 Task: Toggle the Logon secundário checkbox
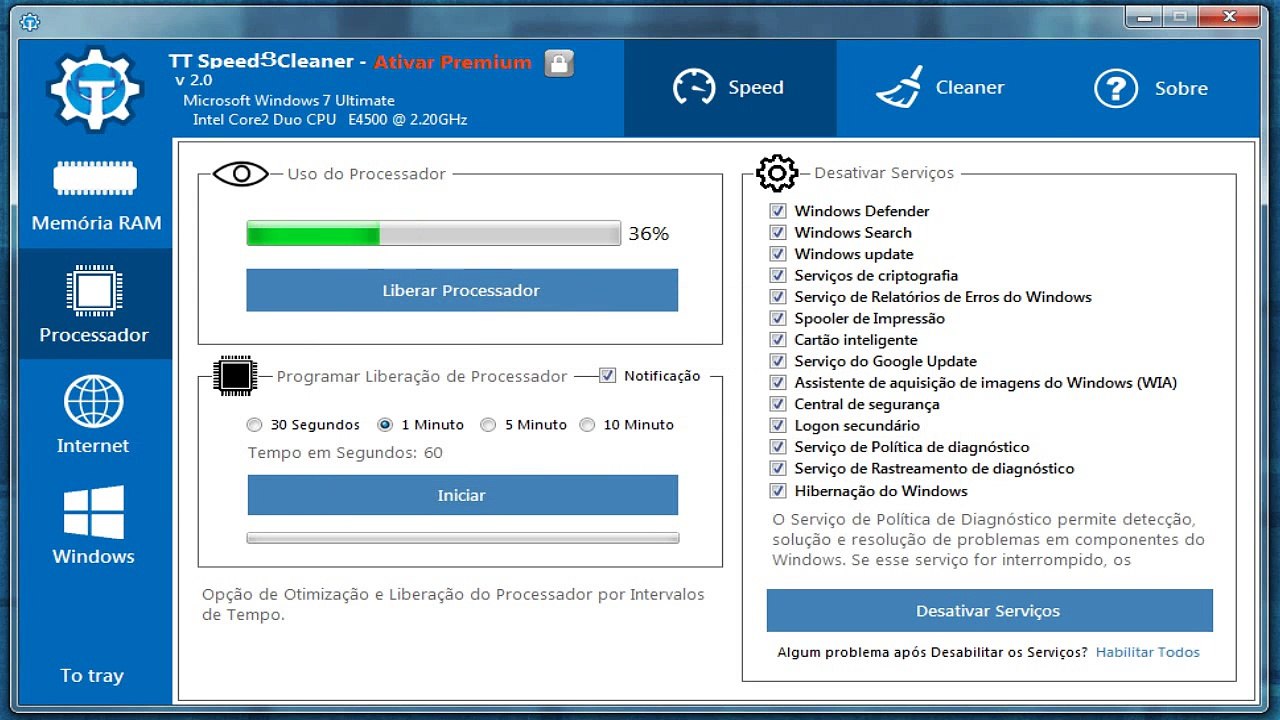[x=777, y=426]
